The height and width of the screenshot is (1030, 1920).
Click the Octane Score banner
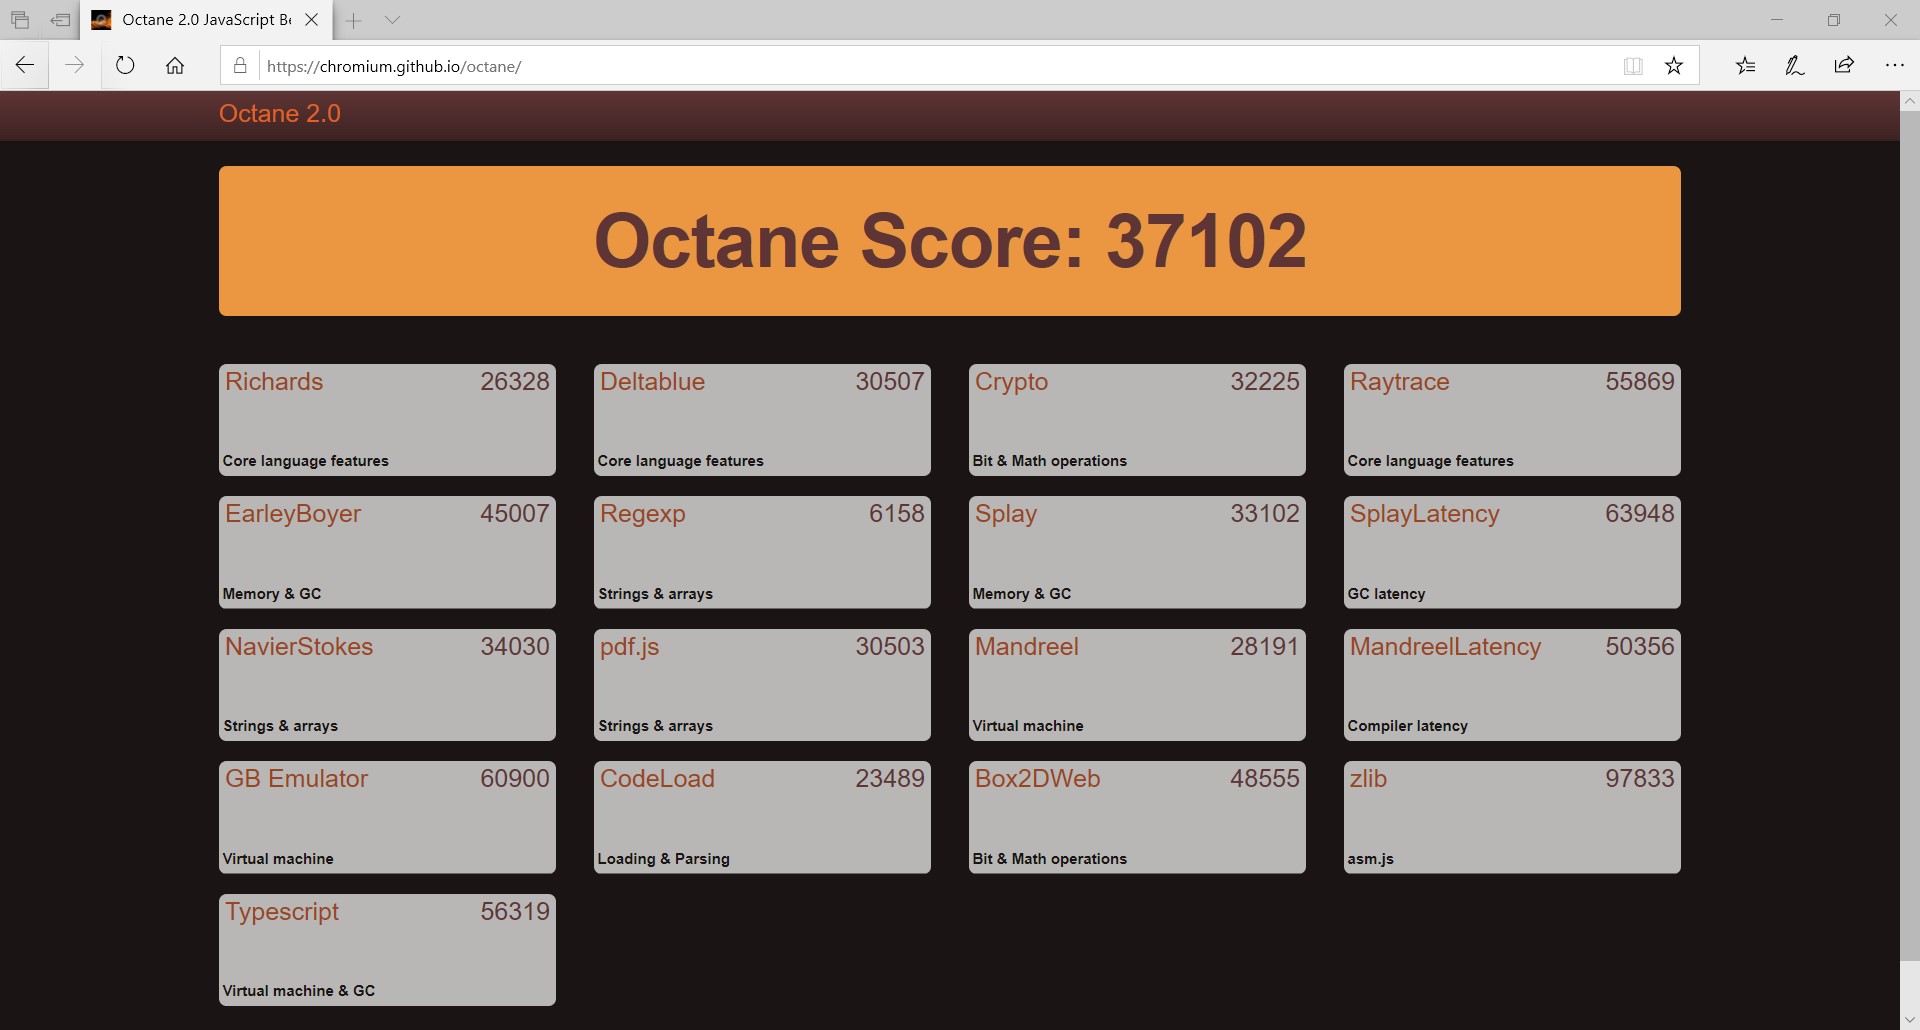coord(950,241)
